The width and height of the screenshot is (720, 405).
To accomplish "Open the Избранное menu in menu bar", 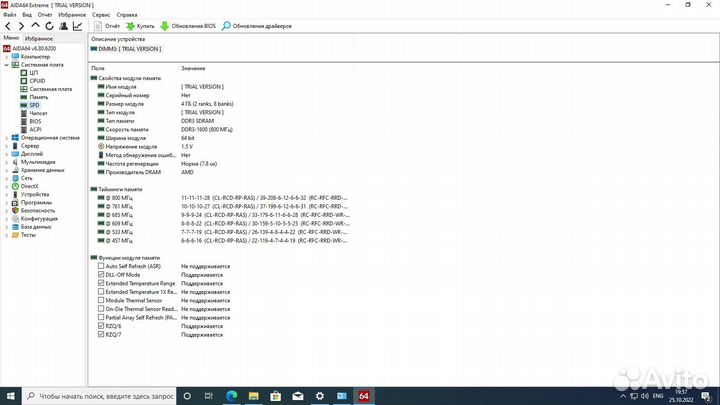I will coord(72,15).
